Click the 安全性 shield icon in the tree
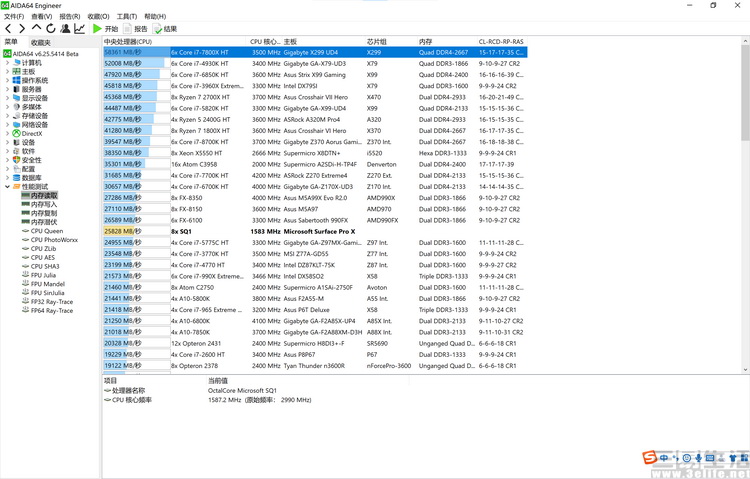The height and width of the screenshot is (479, 750). (17, 160)
